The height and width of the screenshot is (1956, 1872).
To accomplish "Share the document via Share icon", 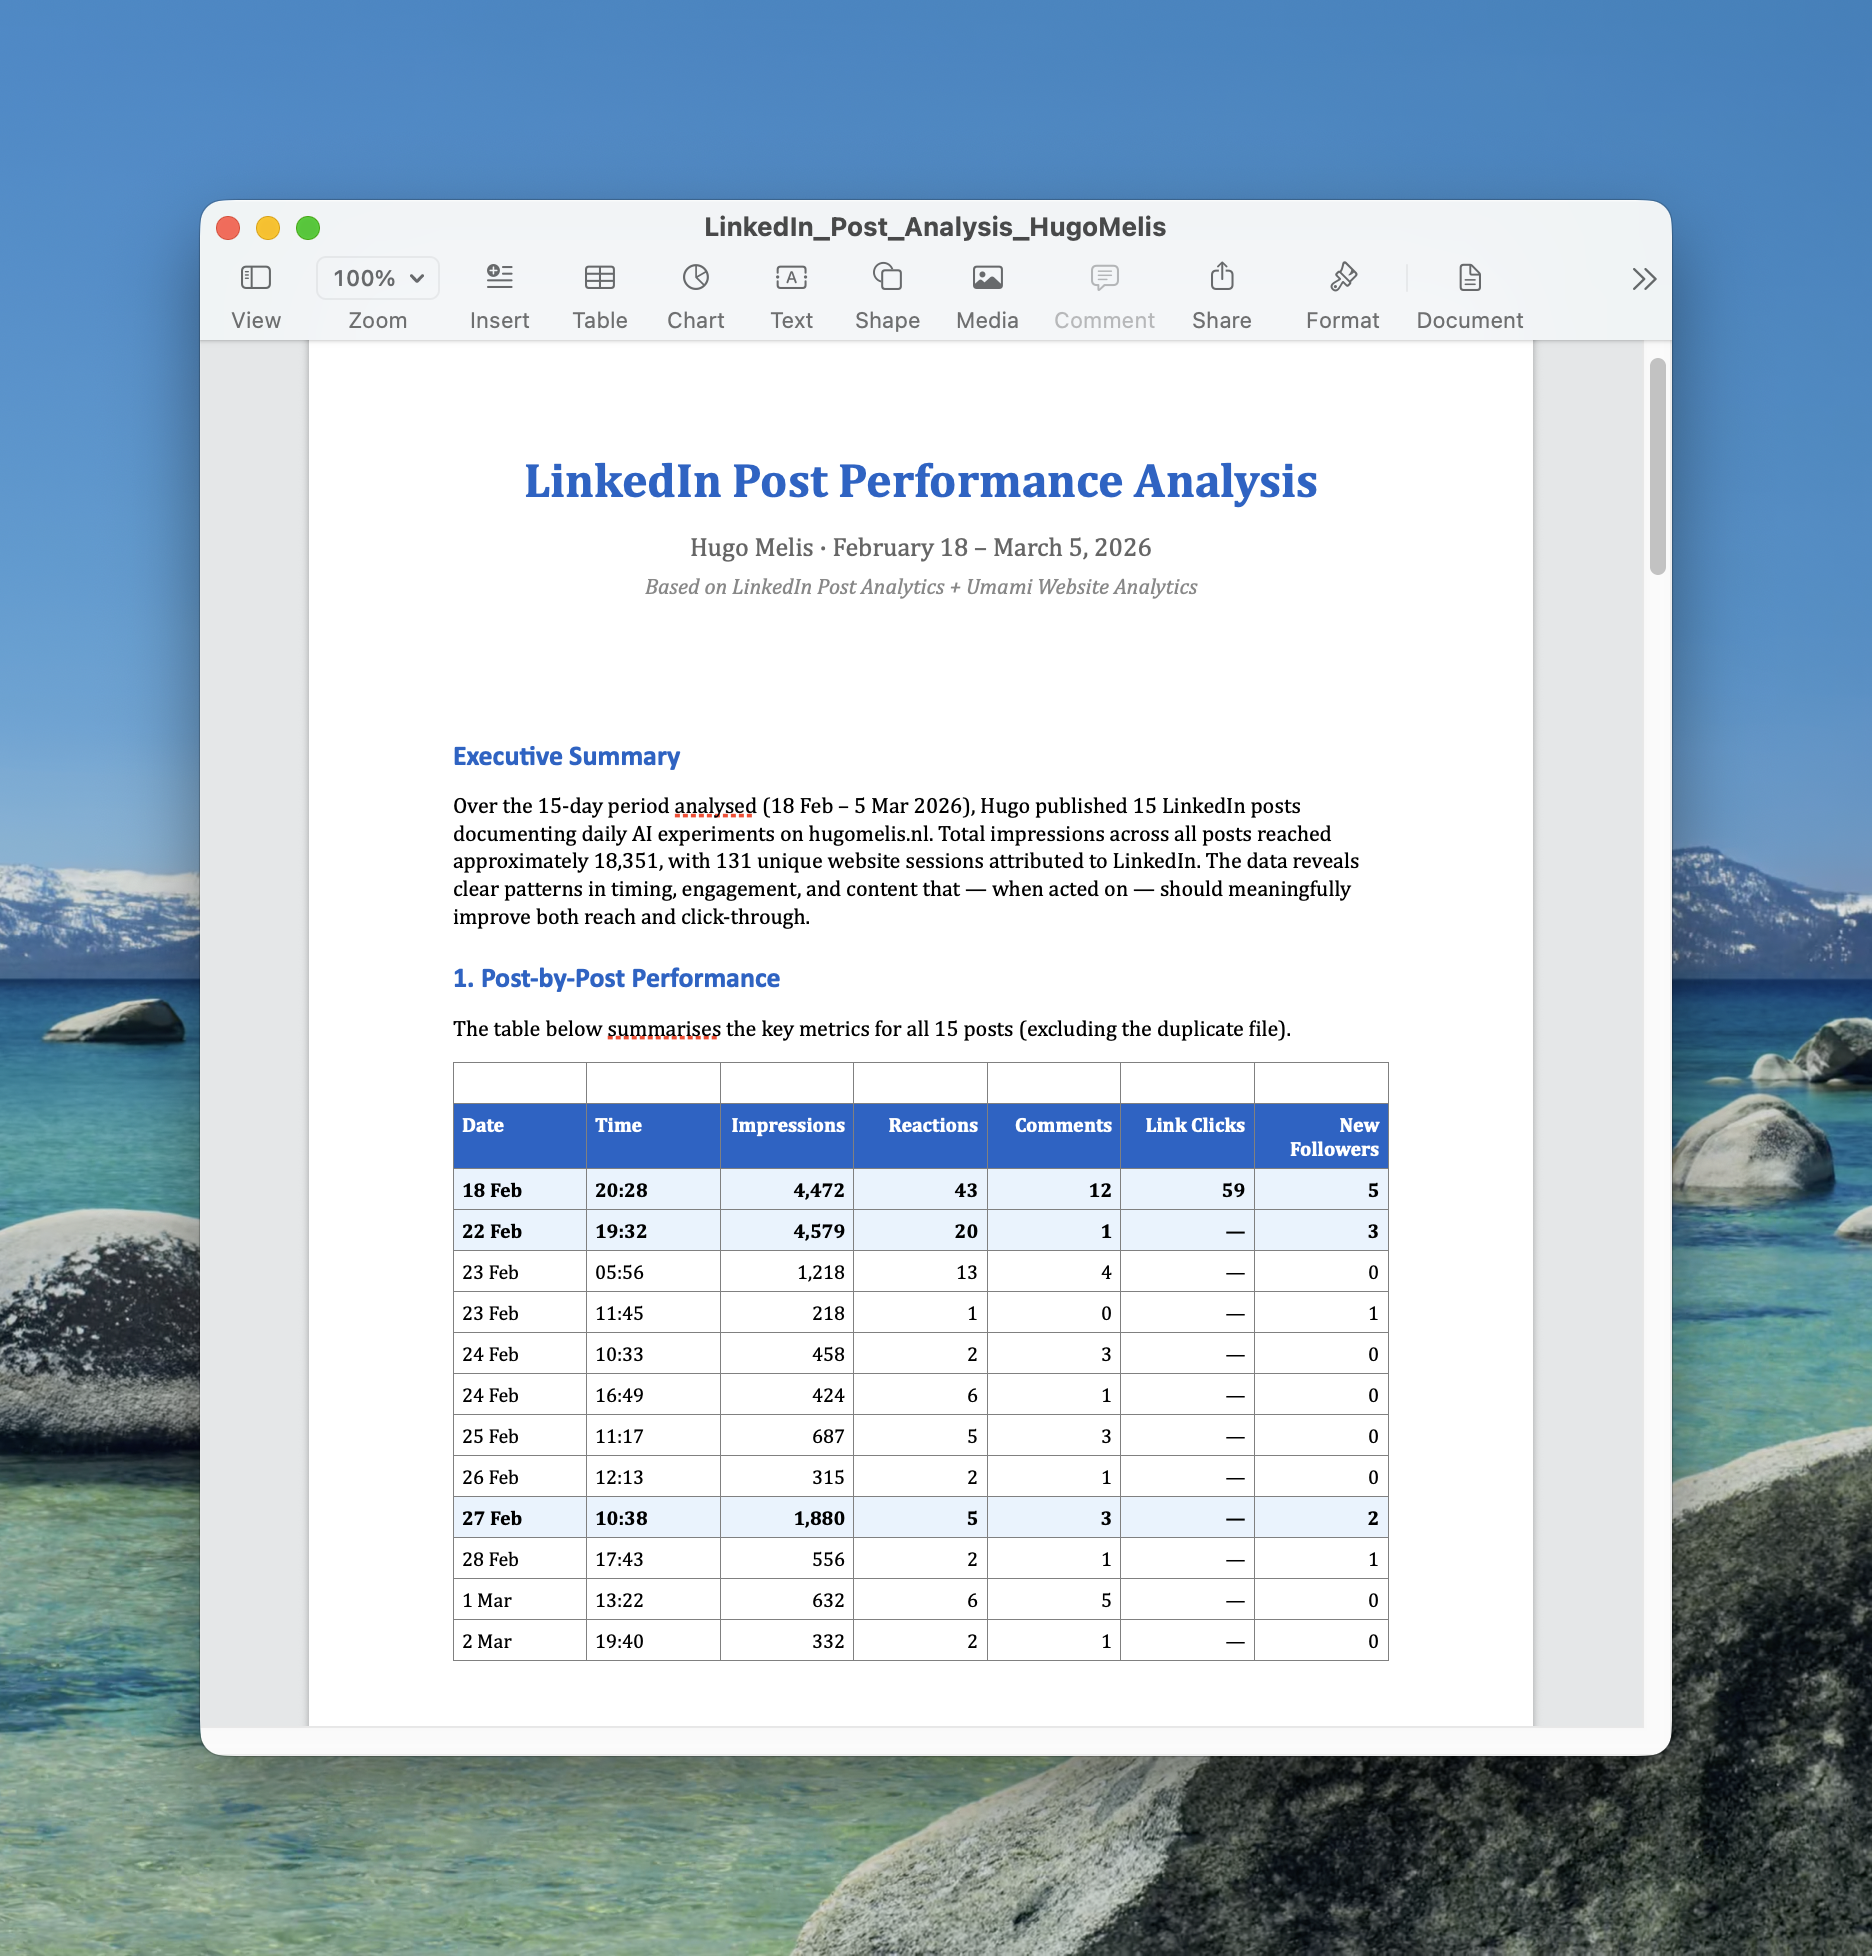I will click(1222, 278).
